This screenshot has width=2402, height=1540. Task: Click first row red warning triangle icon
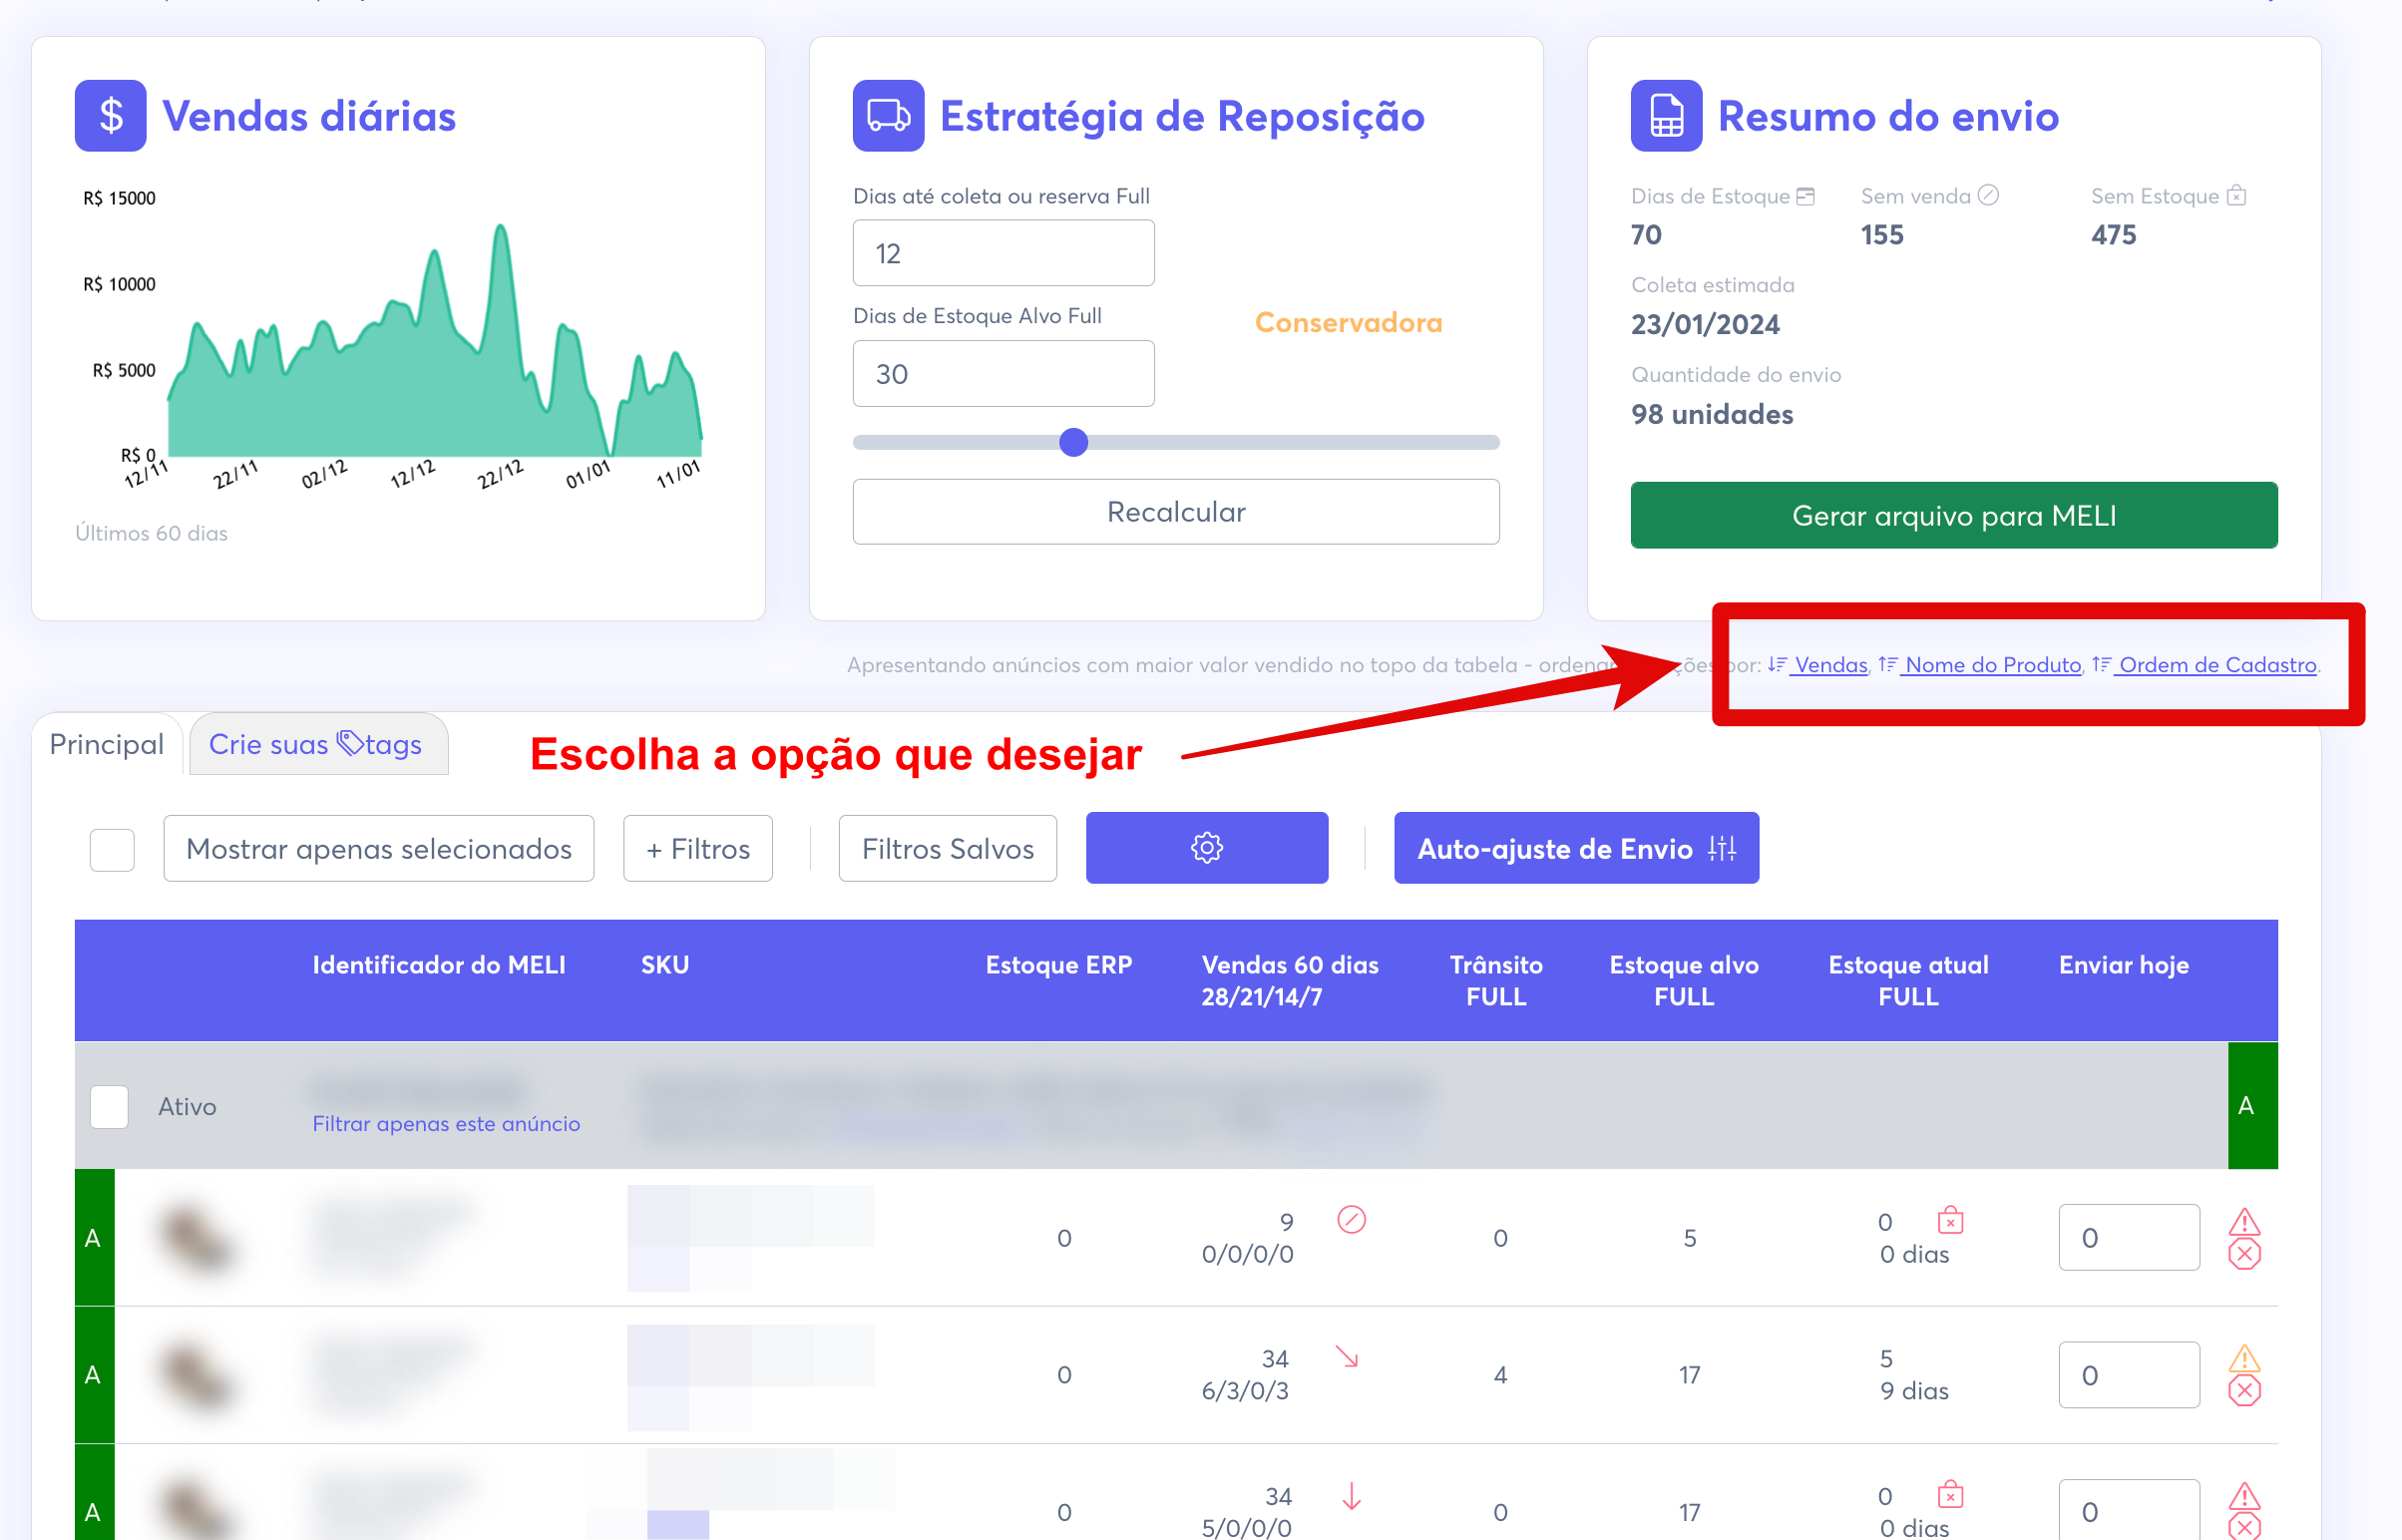(2244, 1221)
